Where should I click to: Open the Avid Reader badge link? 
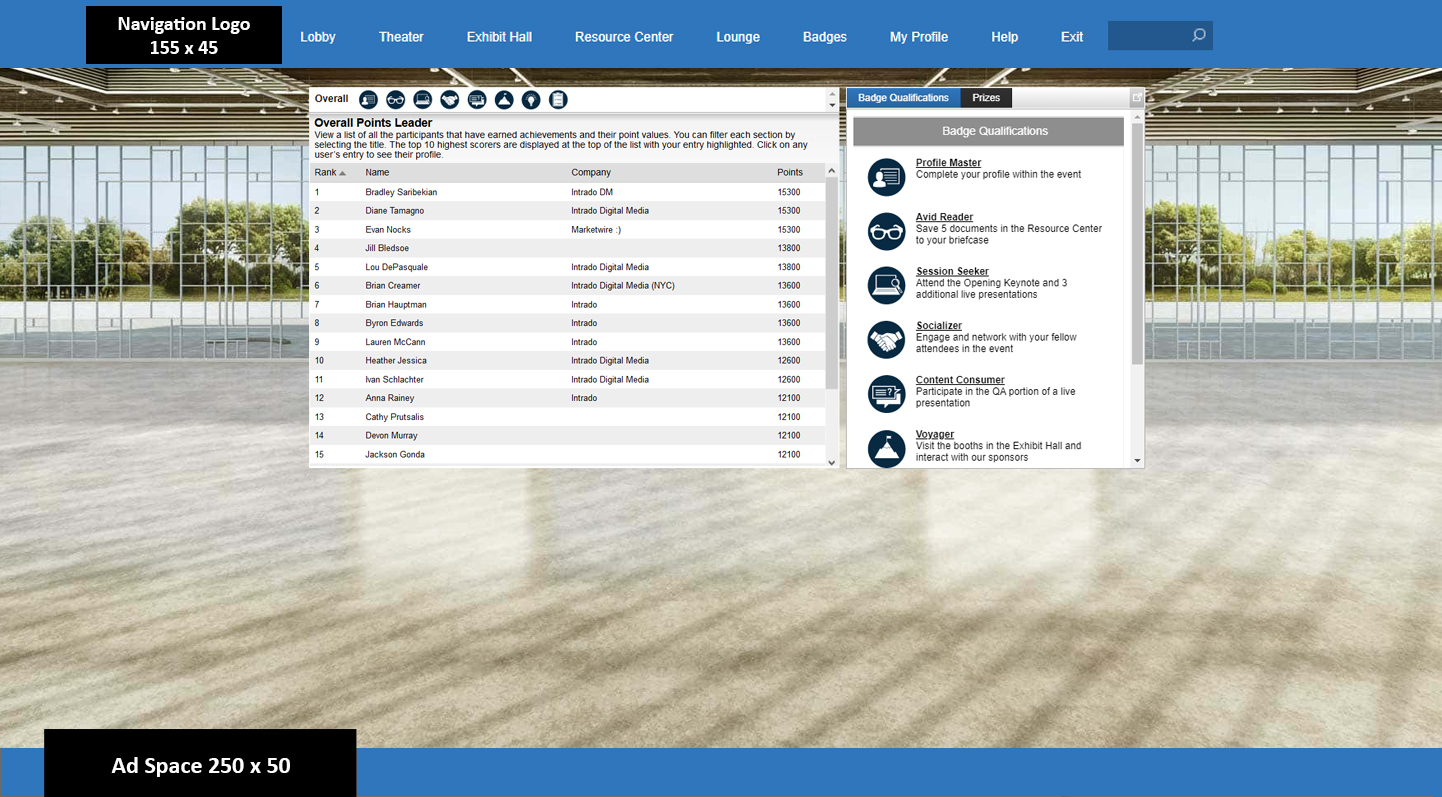click(944, 217)
